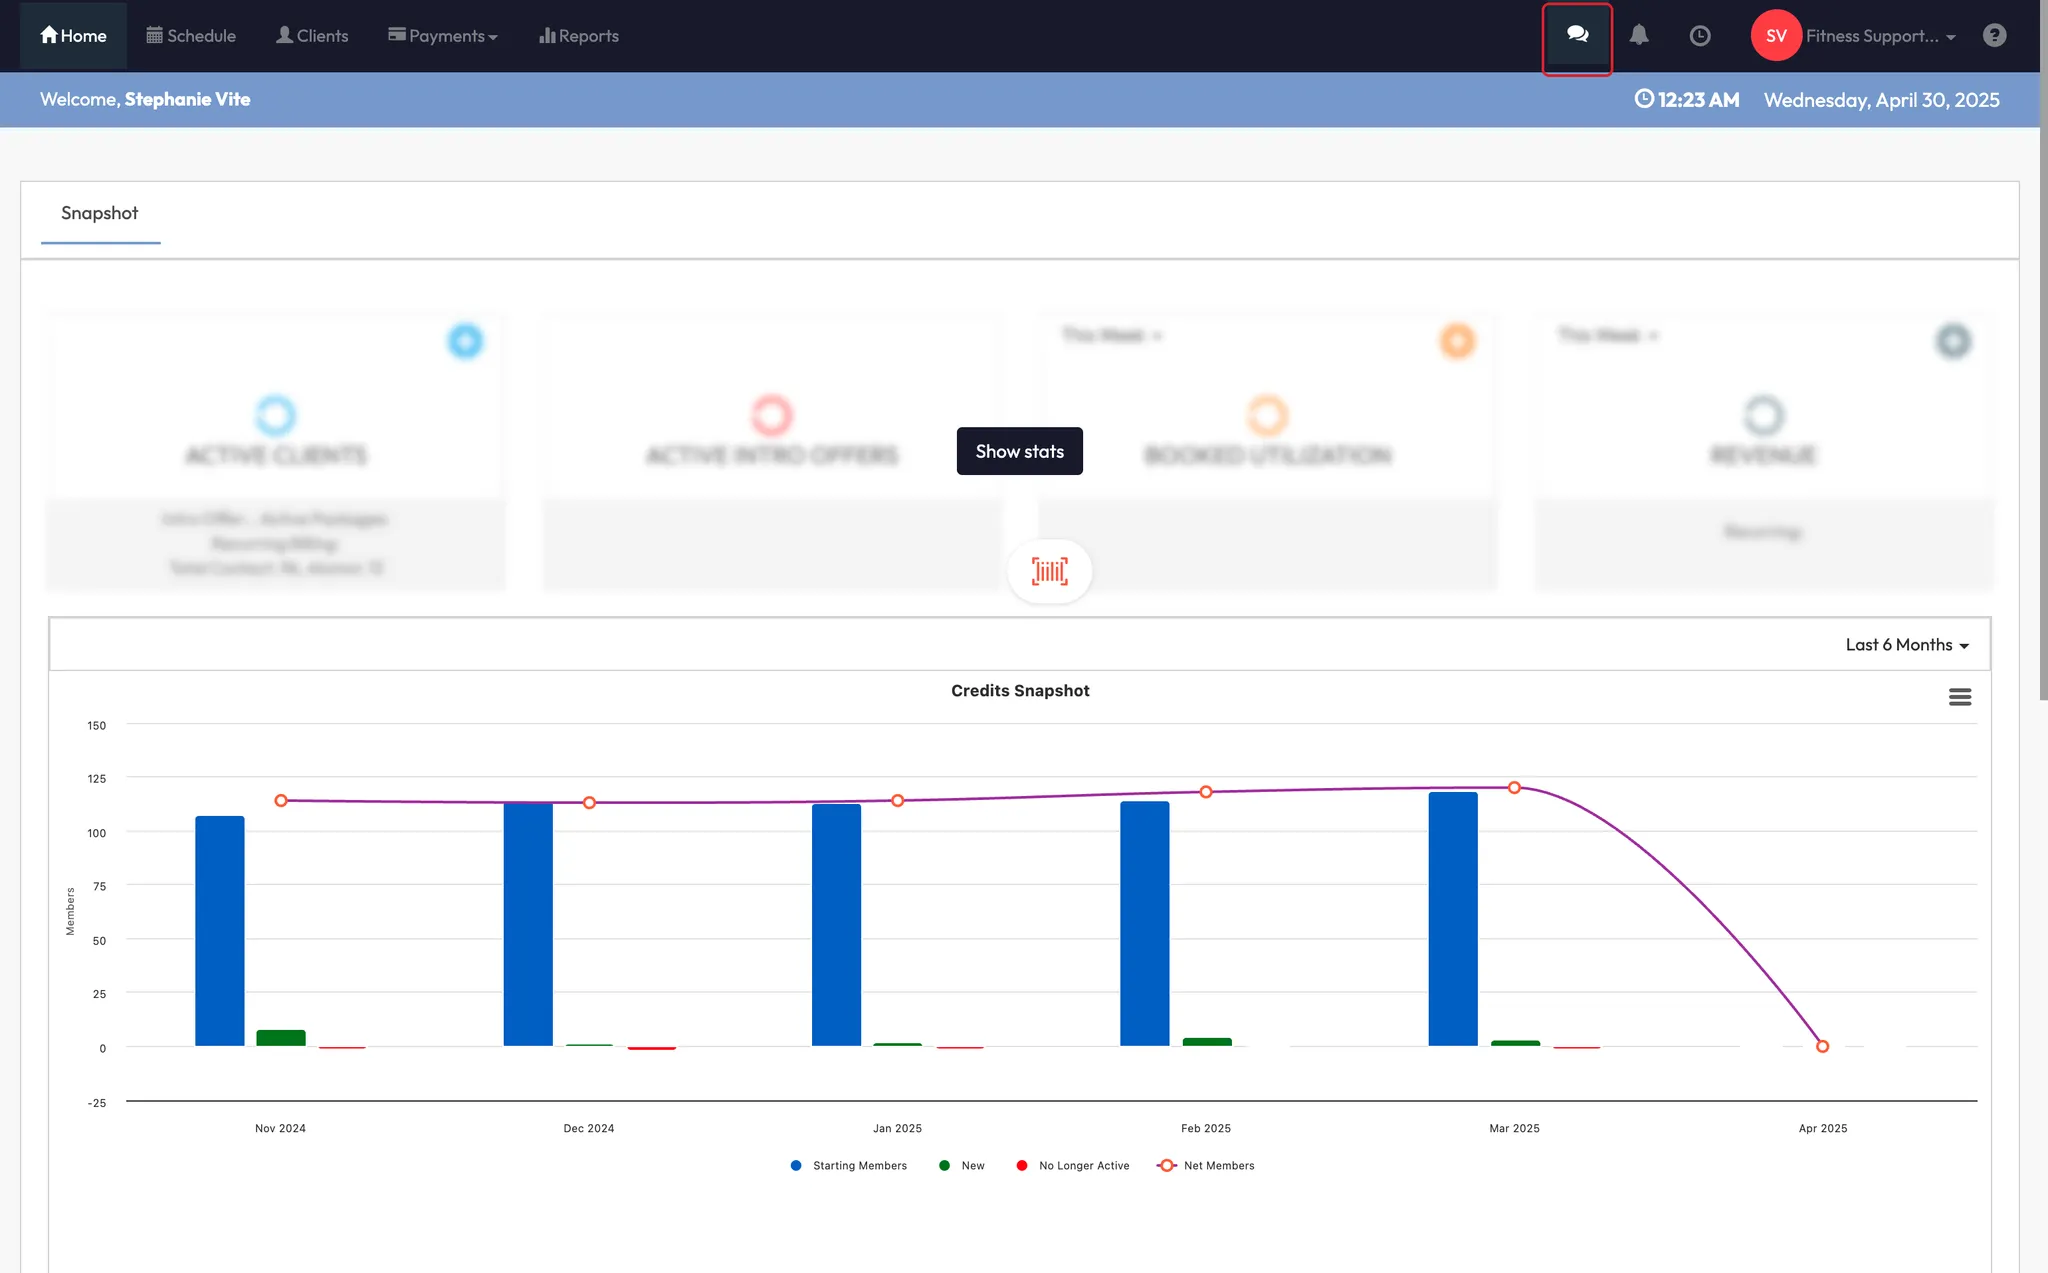Toggle Starting Members legend series
Image resolution: width=2048 pixels, height=1273 pixels.
tap(858, 1166)
